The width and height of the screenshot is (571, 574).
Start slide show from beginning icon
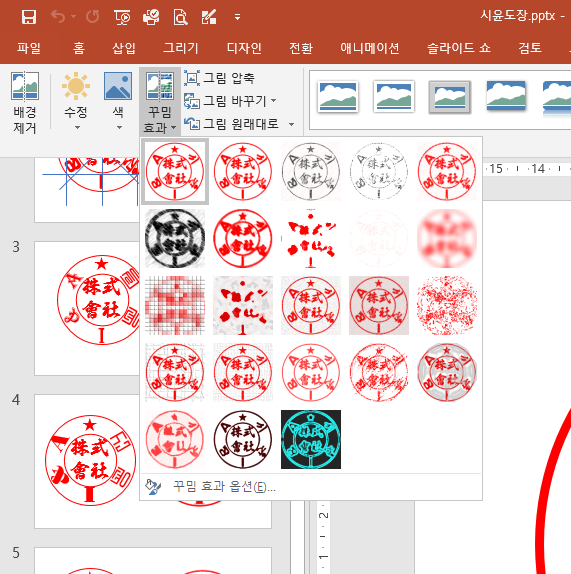tap(122, 17)
